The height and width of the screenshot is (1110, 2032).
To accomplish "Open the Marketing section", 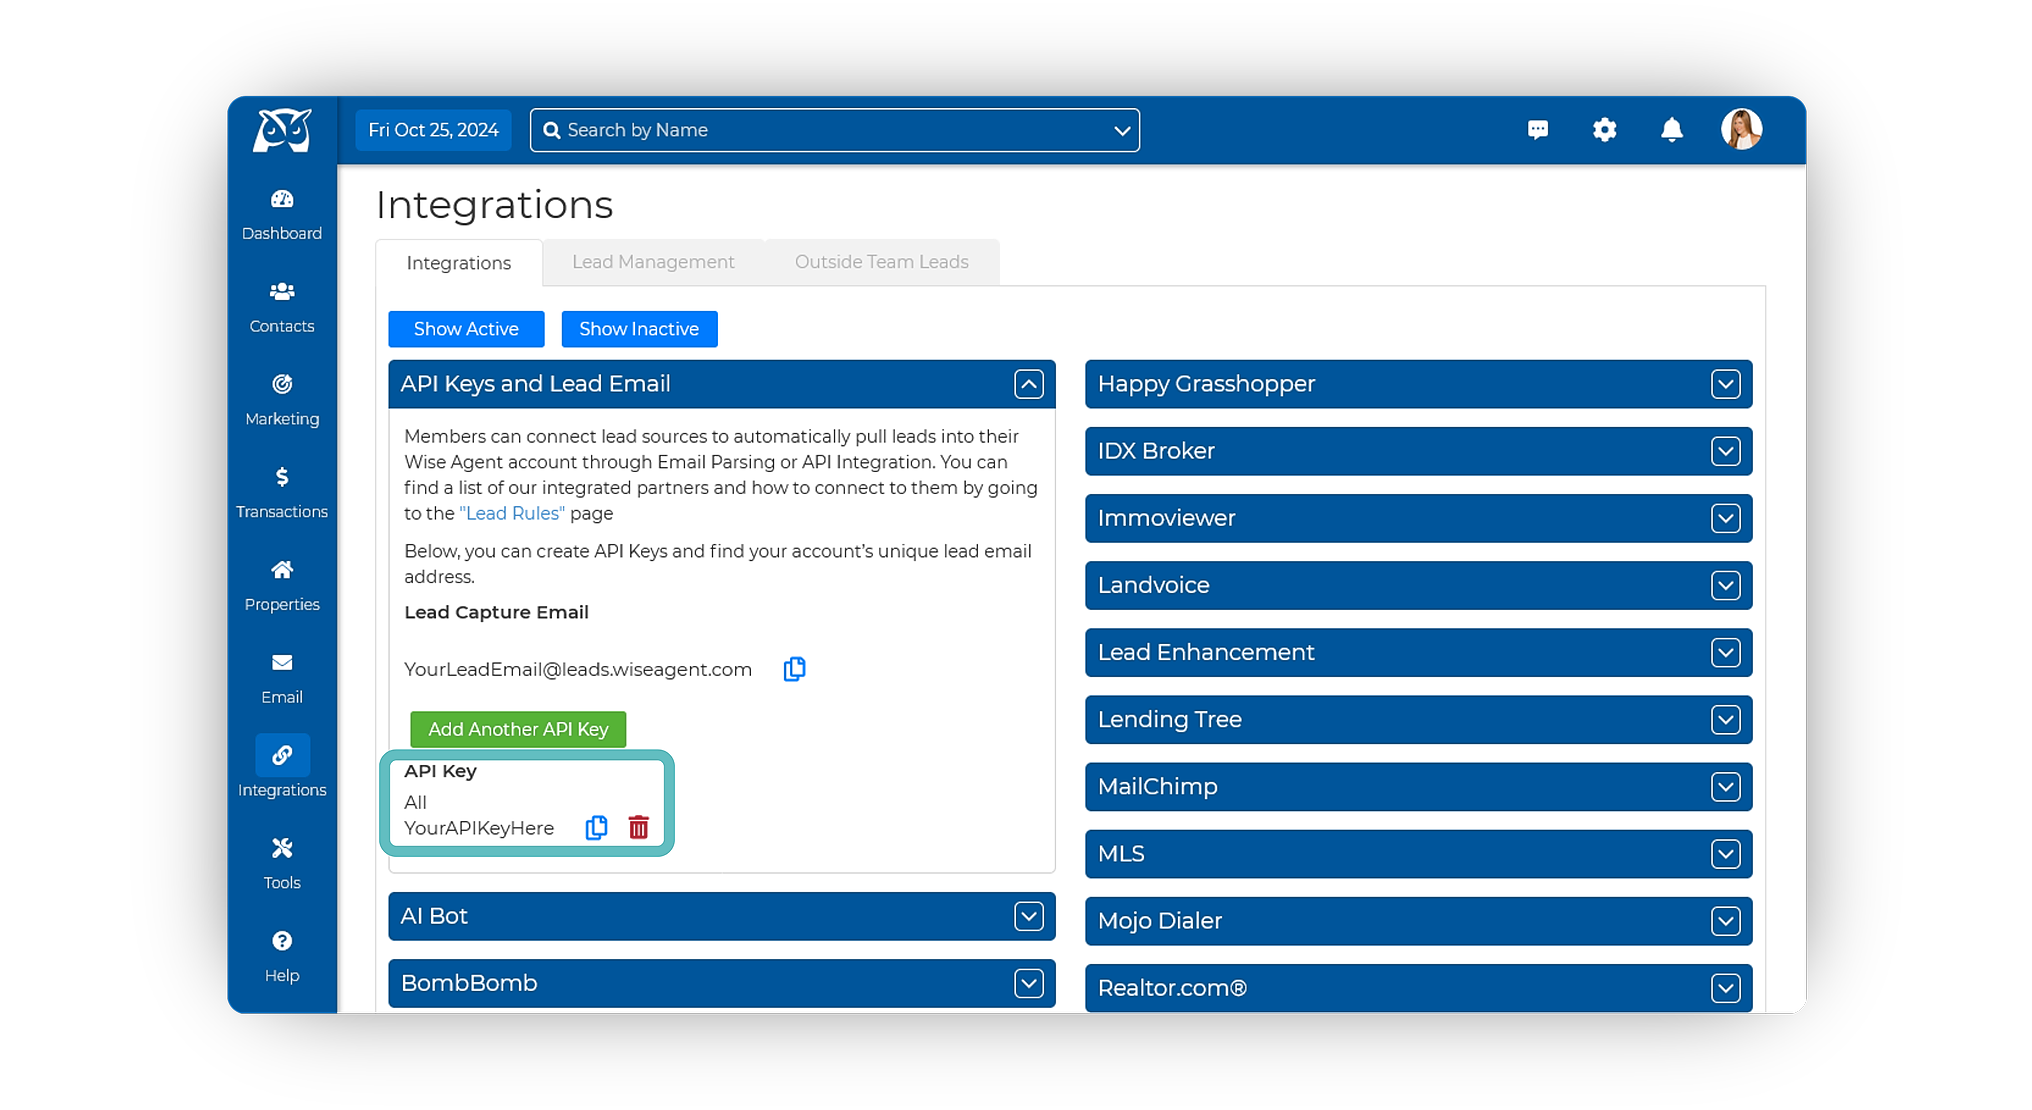I will pyautogui.click(x=282, y=400).
